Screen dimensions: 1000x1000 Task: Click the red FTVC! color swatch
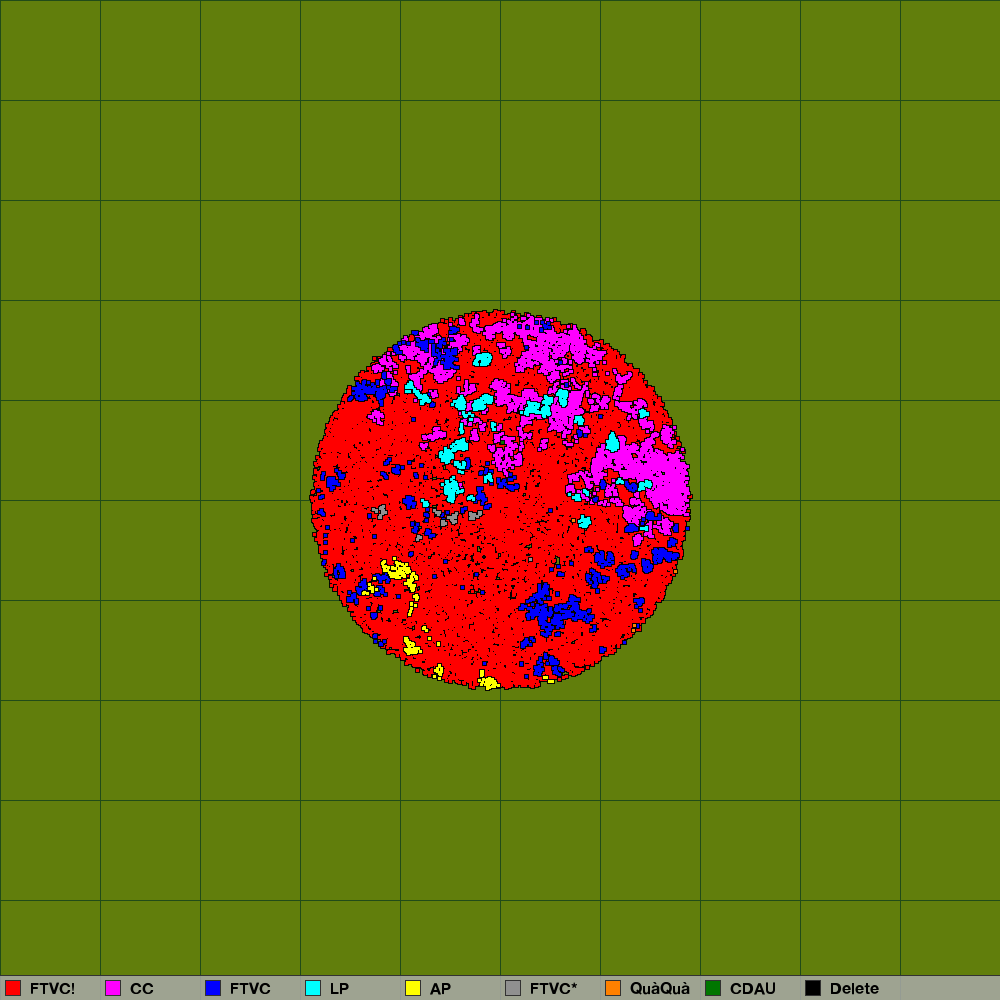13,988
